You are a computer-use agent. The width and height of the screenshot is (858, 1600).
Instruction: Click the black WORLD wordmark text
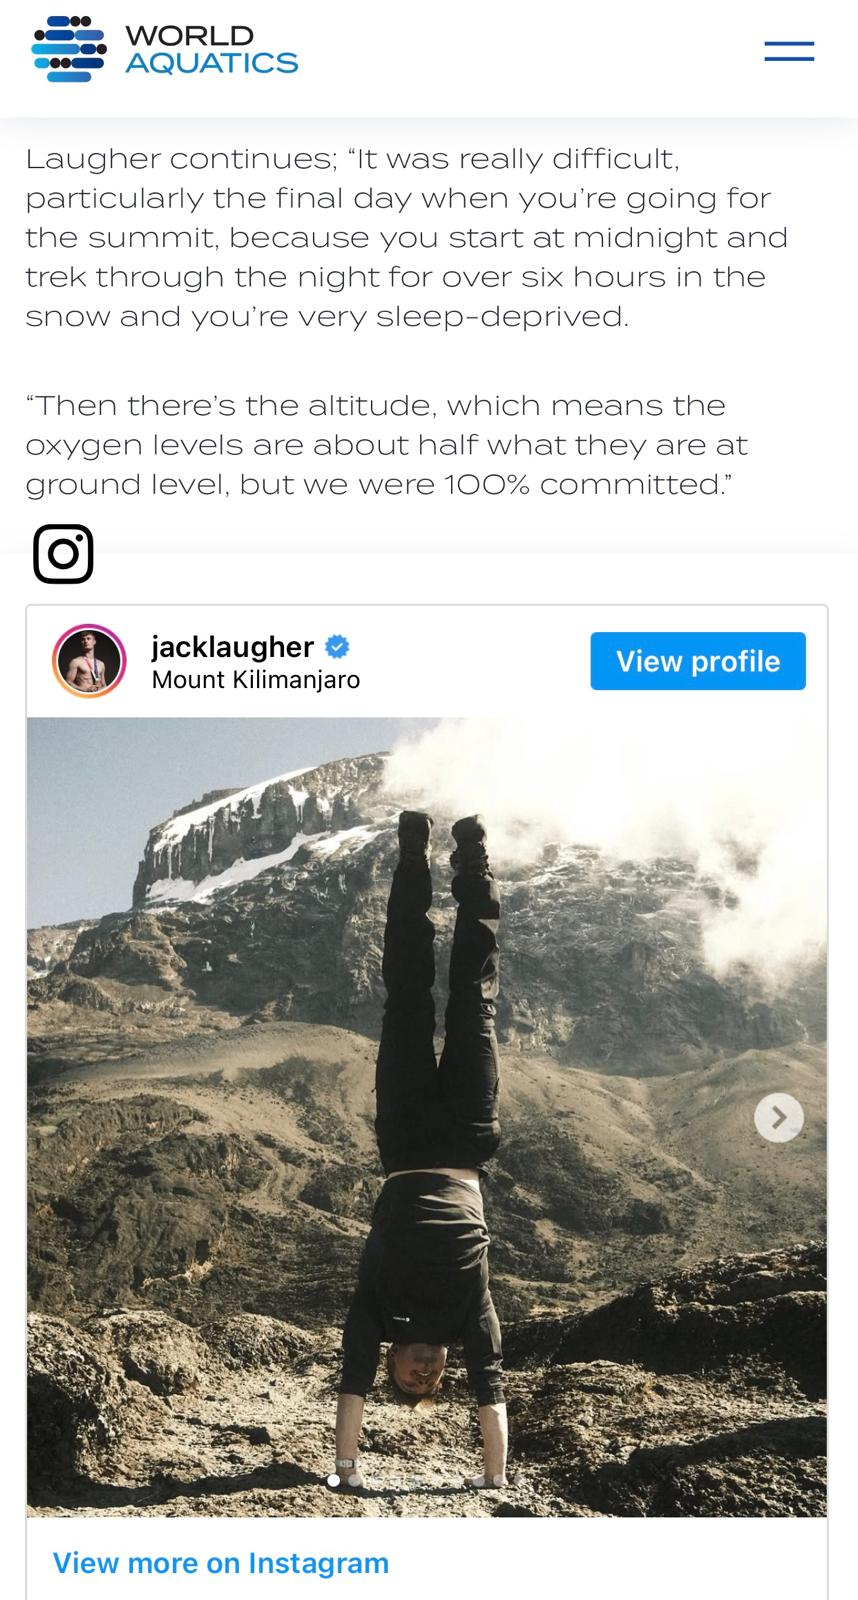click(x=189, y=35)
